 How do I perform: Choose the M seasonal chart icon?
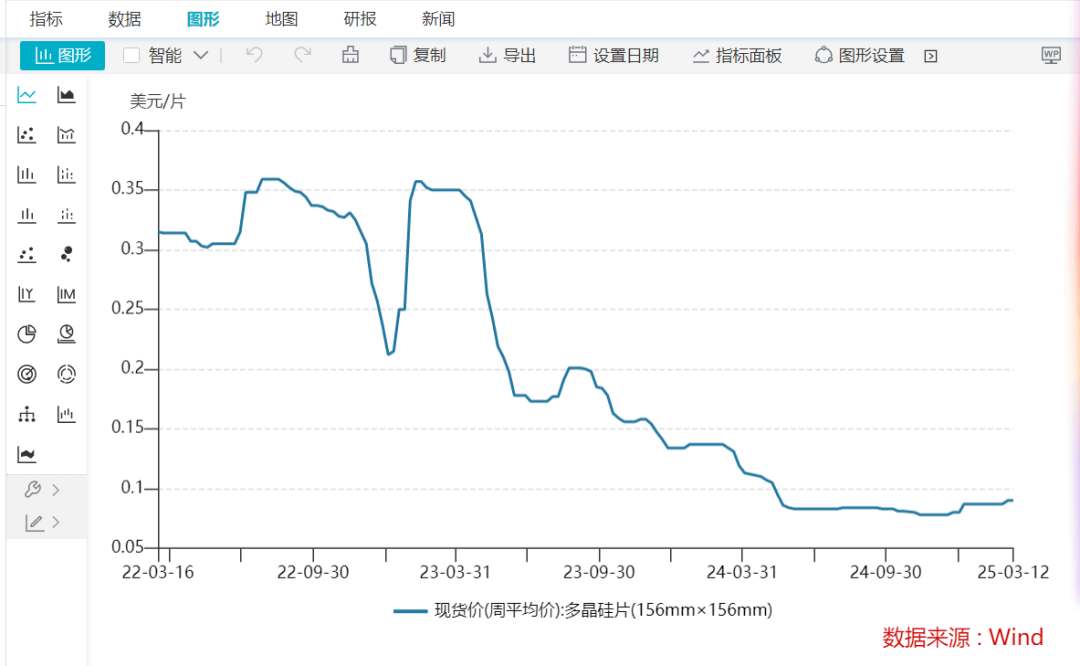pos(66,295)
